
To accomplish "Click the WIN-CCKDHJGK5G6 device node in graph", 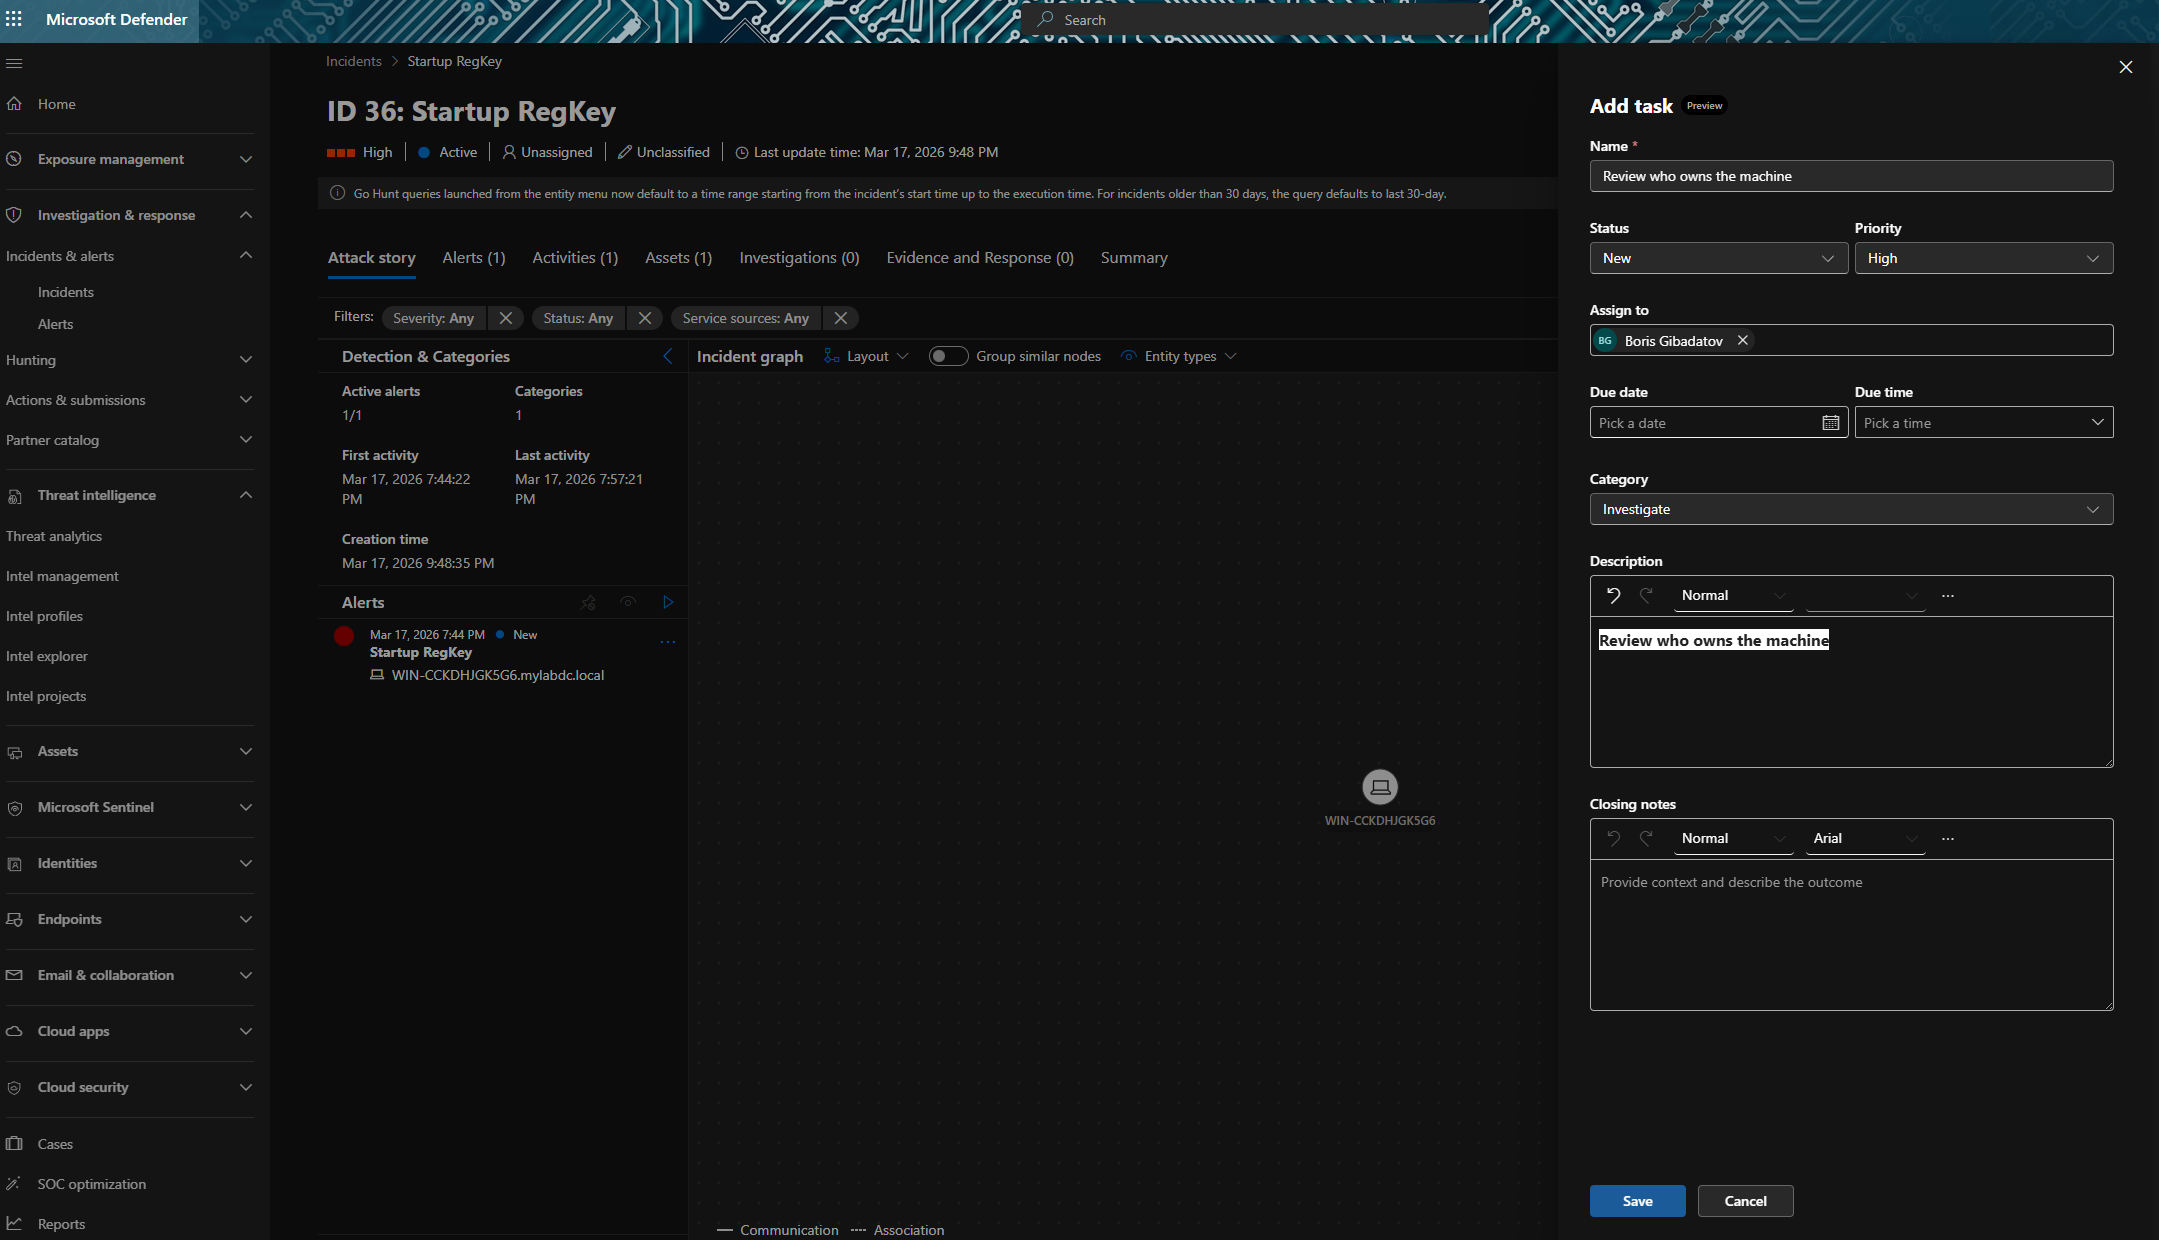I will click(x=1380, y=788).
